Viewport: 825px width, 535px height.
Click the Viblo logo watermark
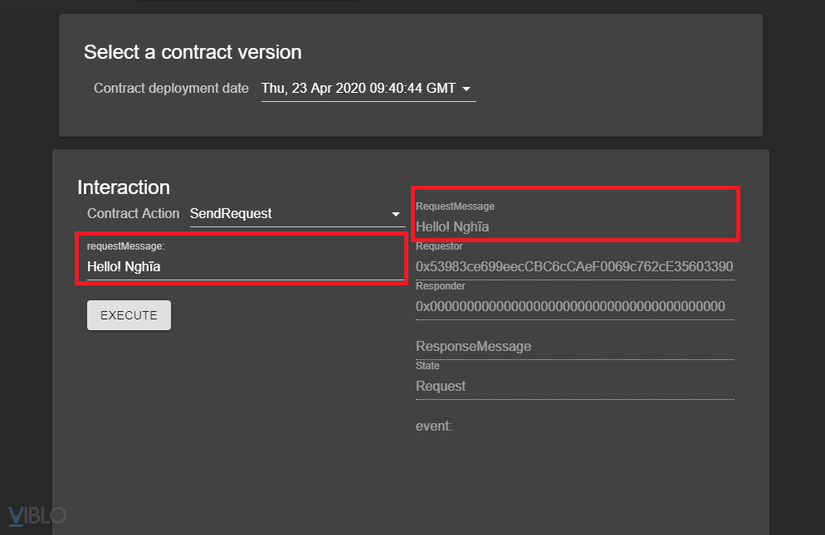(x=37, y=516)
